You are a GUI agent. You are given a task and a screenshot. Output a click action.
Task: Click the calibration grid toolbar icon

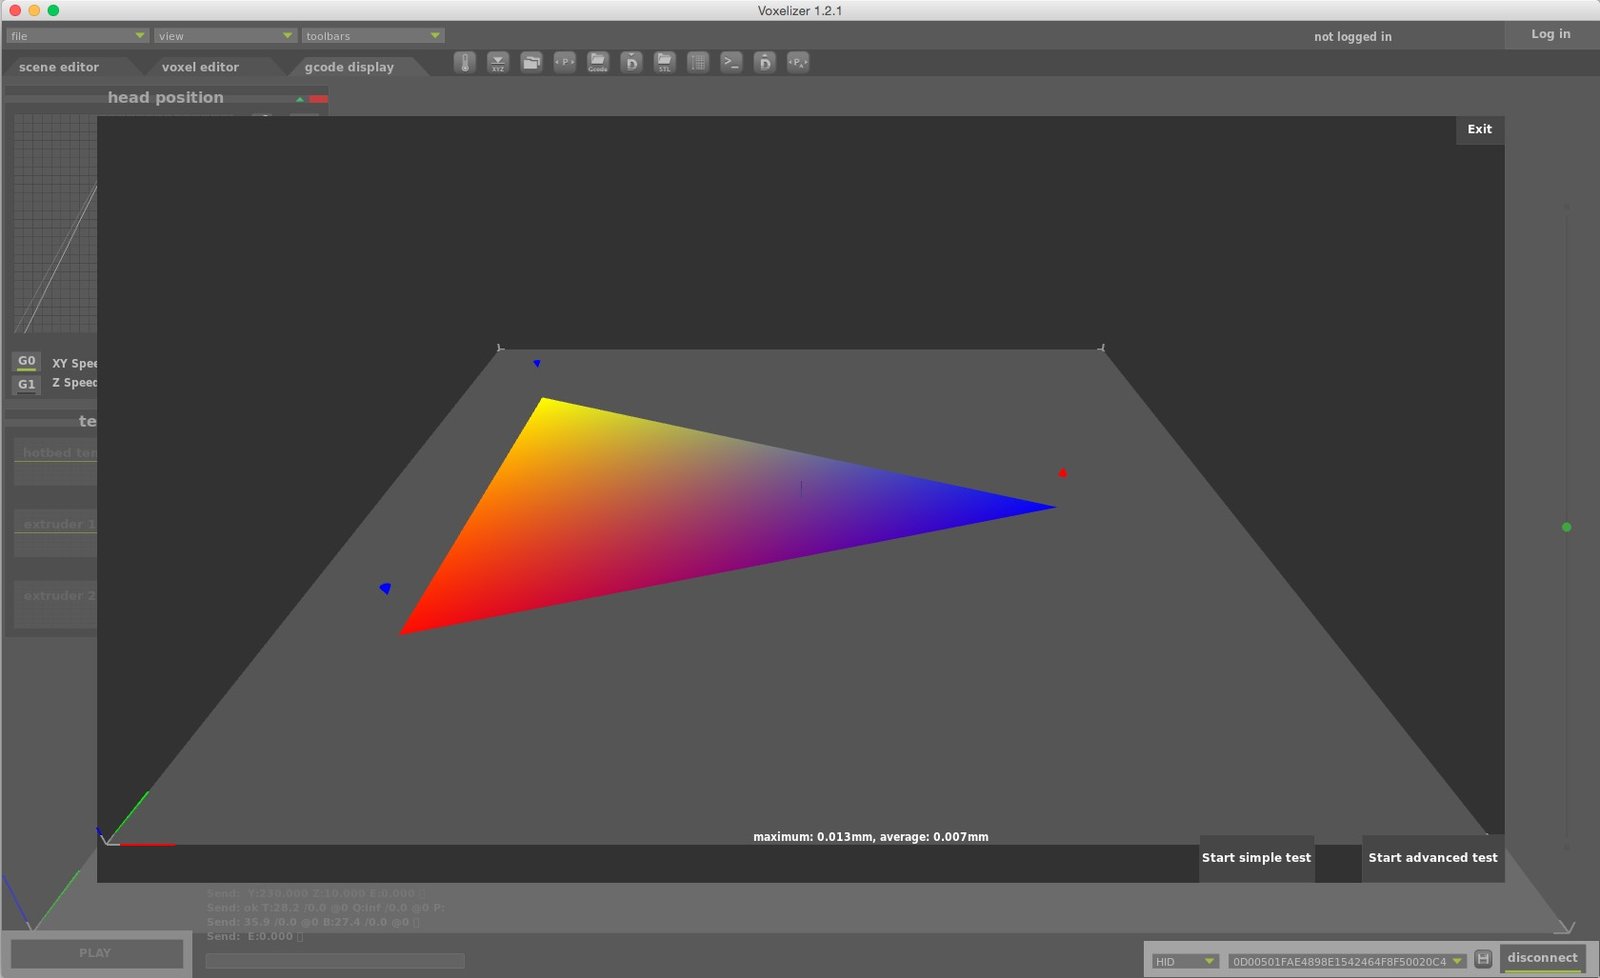(x=698, y=62)
